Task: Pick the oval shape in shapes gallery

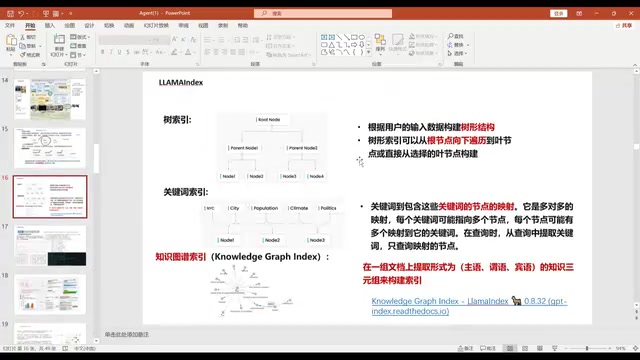Action: pyautogui.click(x=362, y=37)
